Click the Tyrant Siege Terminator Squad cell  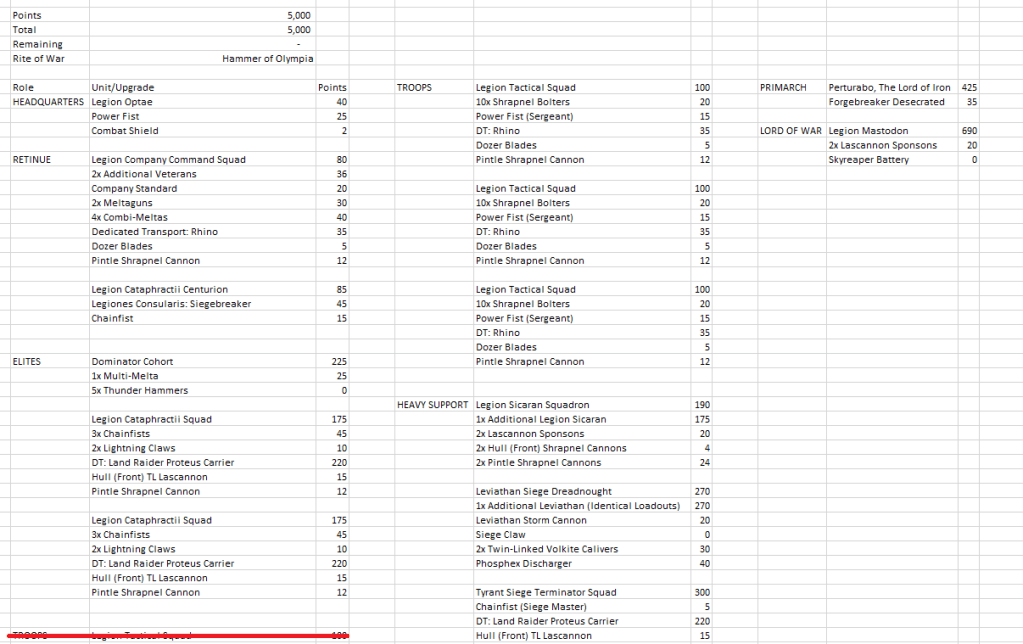(x=546, y=593)
